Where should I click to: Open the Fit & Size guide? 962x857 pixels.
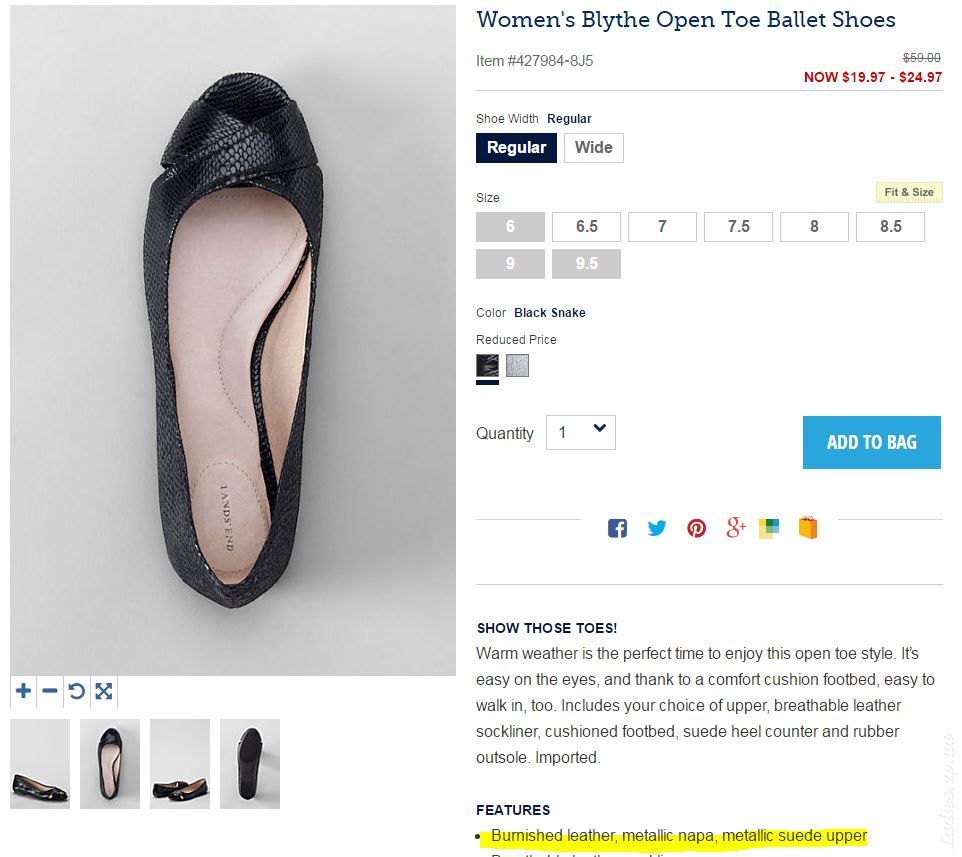[908, 192]
